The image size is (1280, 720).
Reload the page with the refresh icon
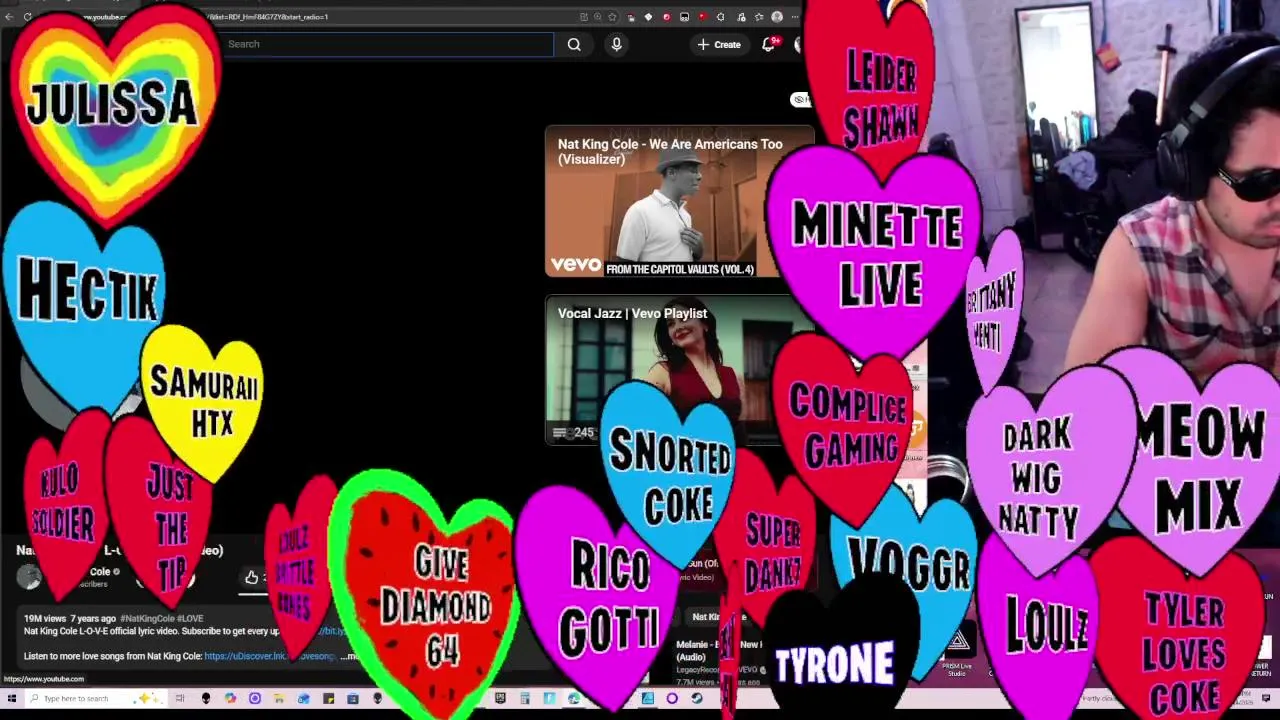click(28, 17)
